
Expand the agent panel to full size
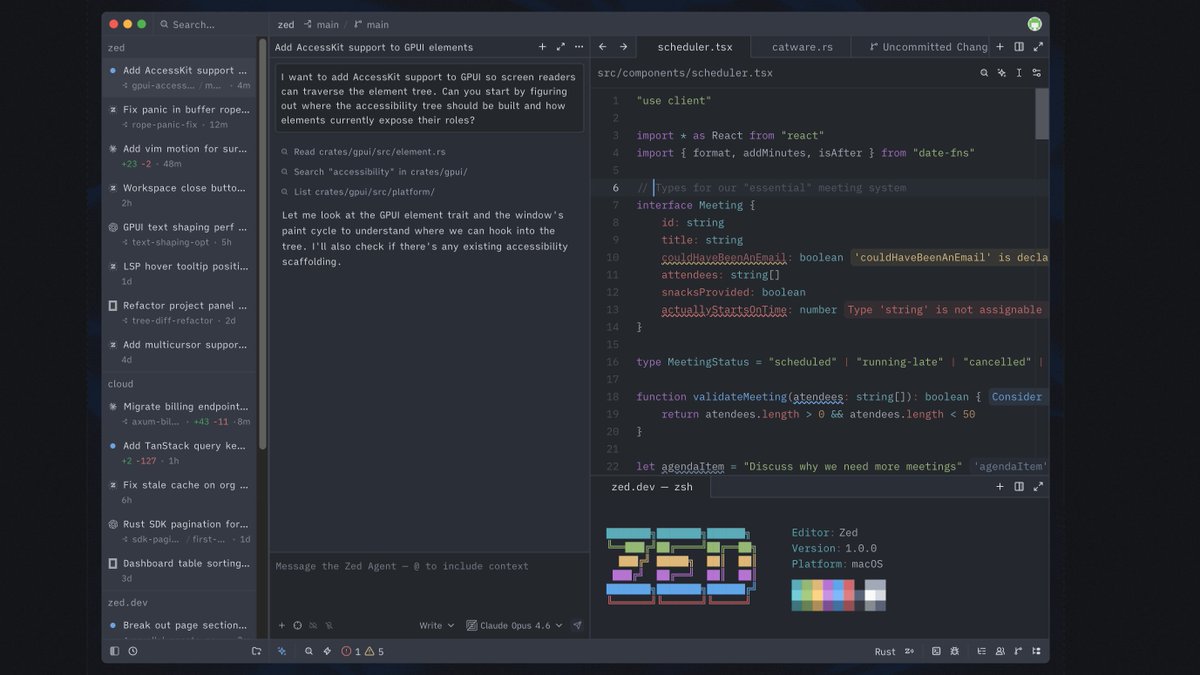pos(561,47)
